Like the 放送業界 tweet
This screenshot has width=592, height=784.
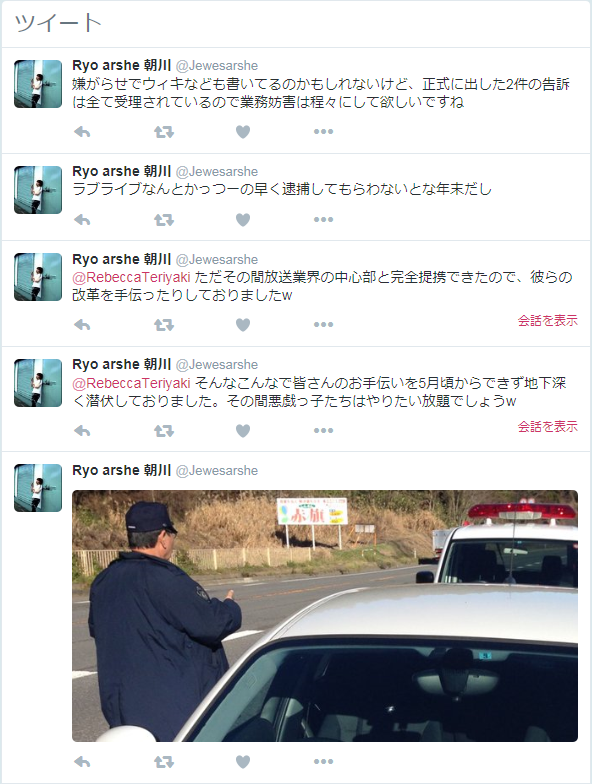pyautogui.click(x=243, y=325)
